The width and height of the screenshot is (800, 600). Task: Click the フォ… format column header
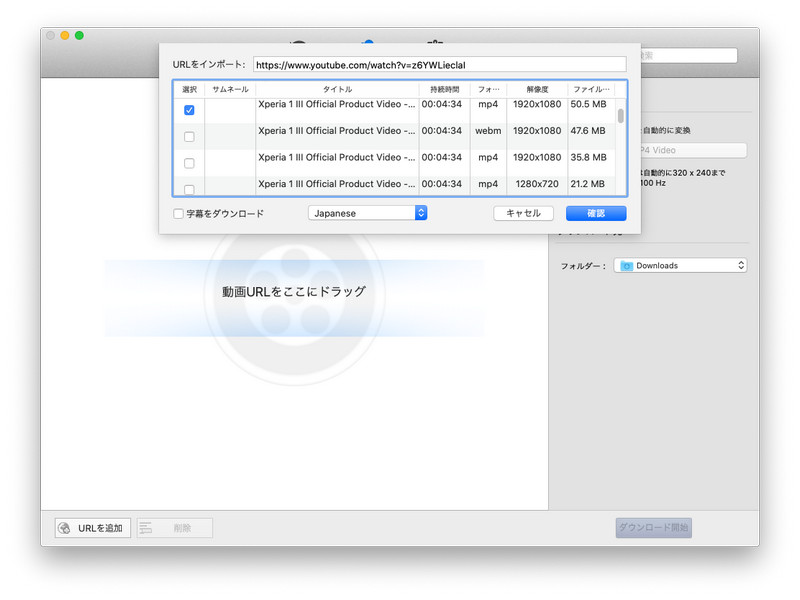click(488, 89)
